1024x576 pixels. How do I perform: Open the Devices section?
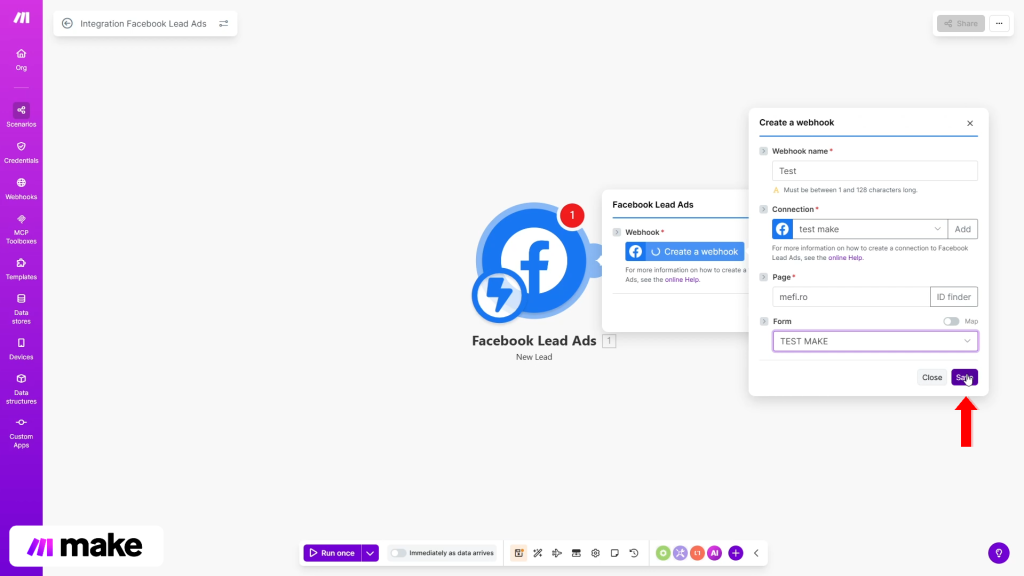(21, 349)
